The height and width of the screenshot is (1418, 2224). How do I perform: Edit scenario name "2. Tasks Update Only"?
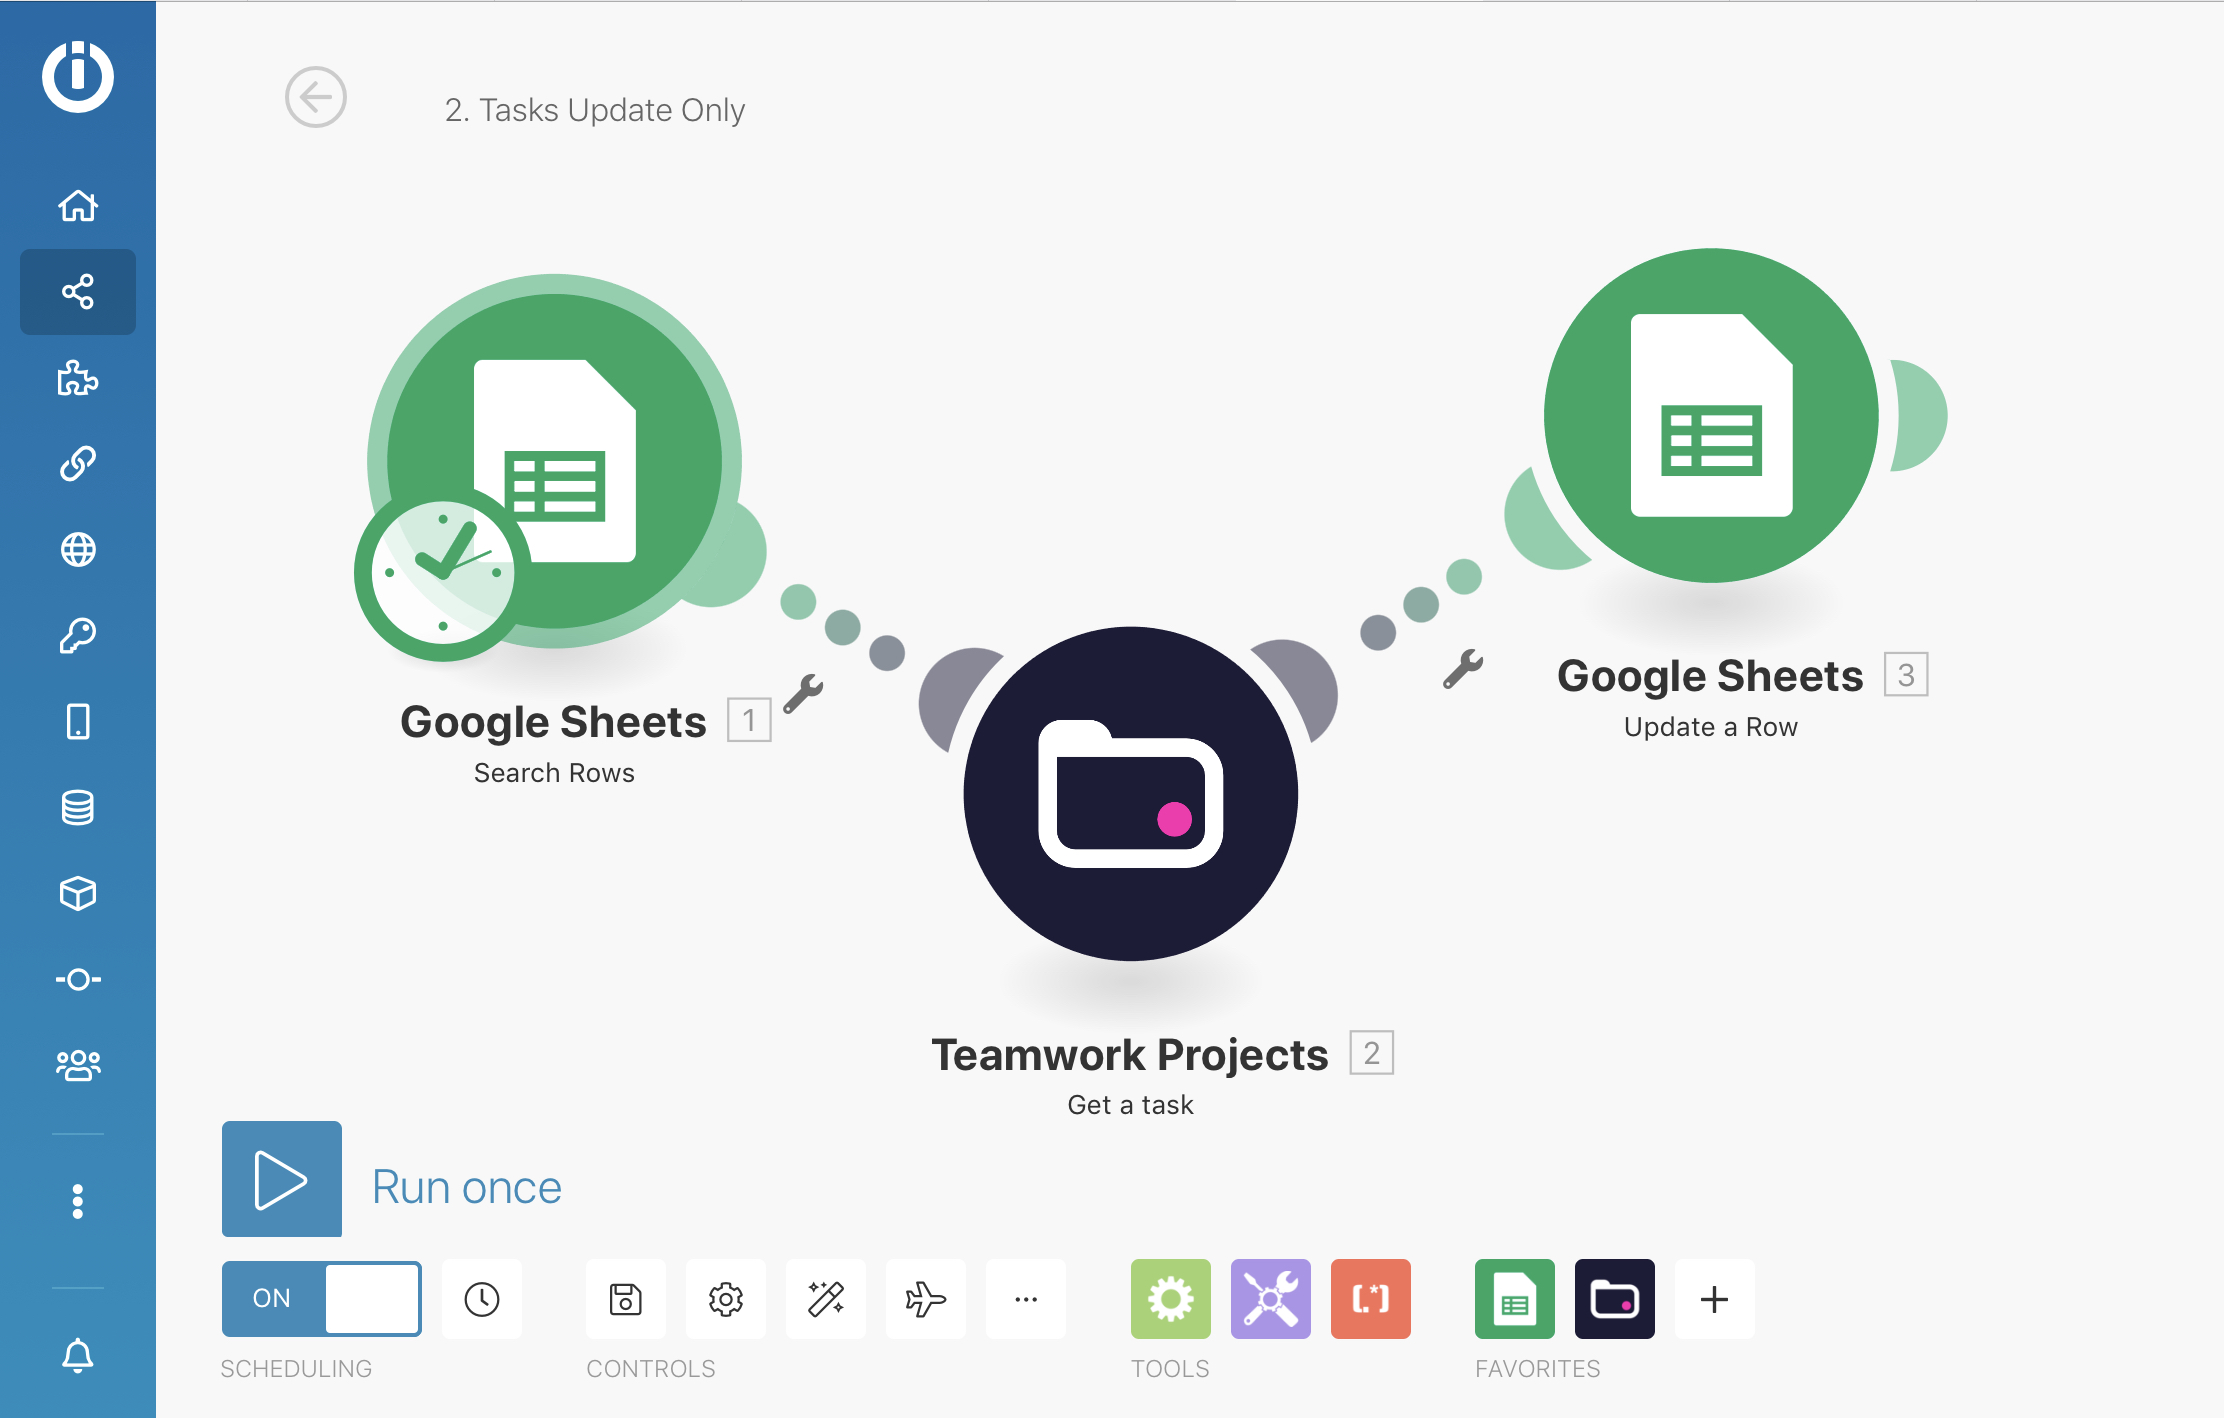pyautogui.click(x=595, y=110)
